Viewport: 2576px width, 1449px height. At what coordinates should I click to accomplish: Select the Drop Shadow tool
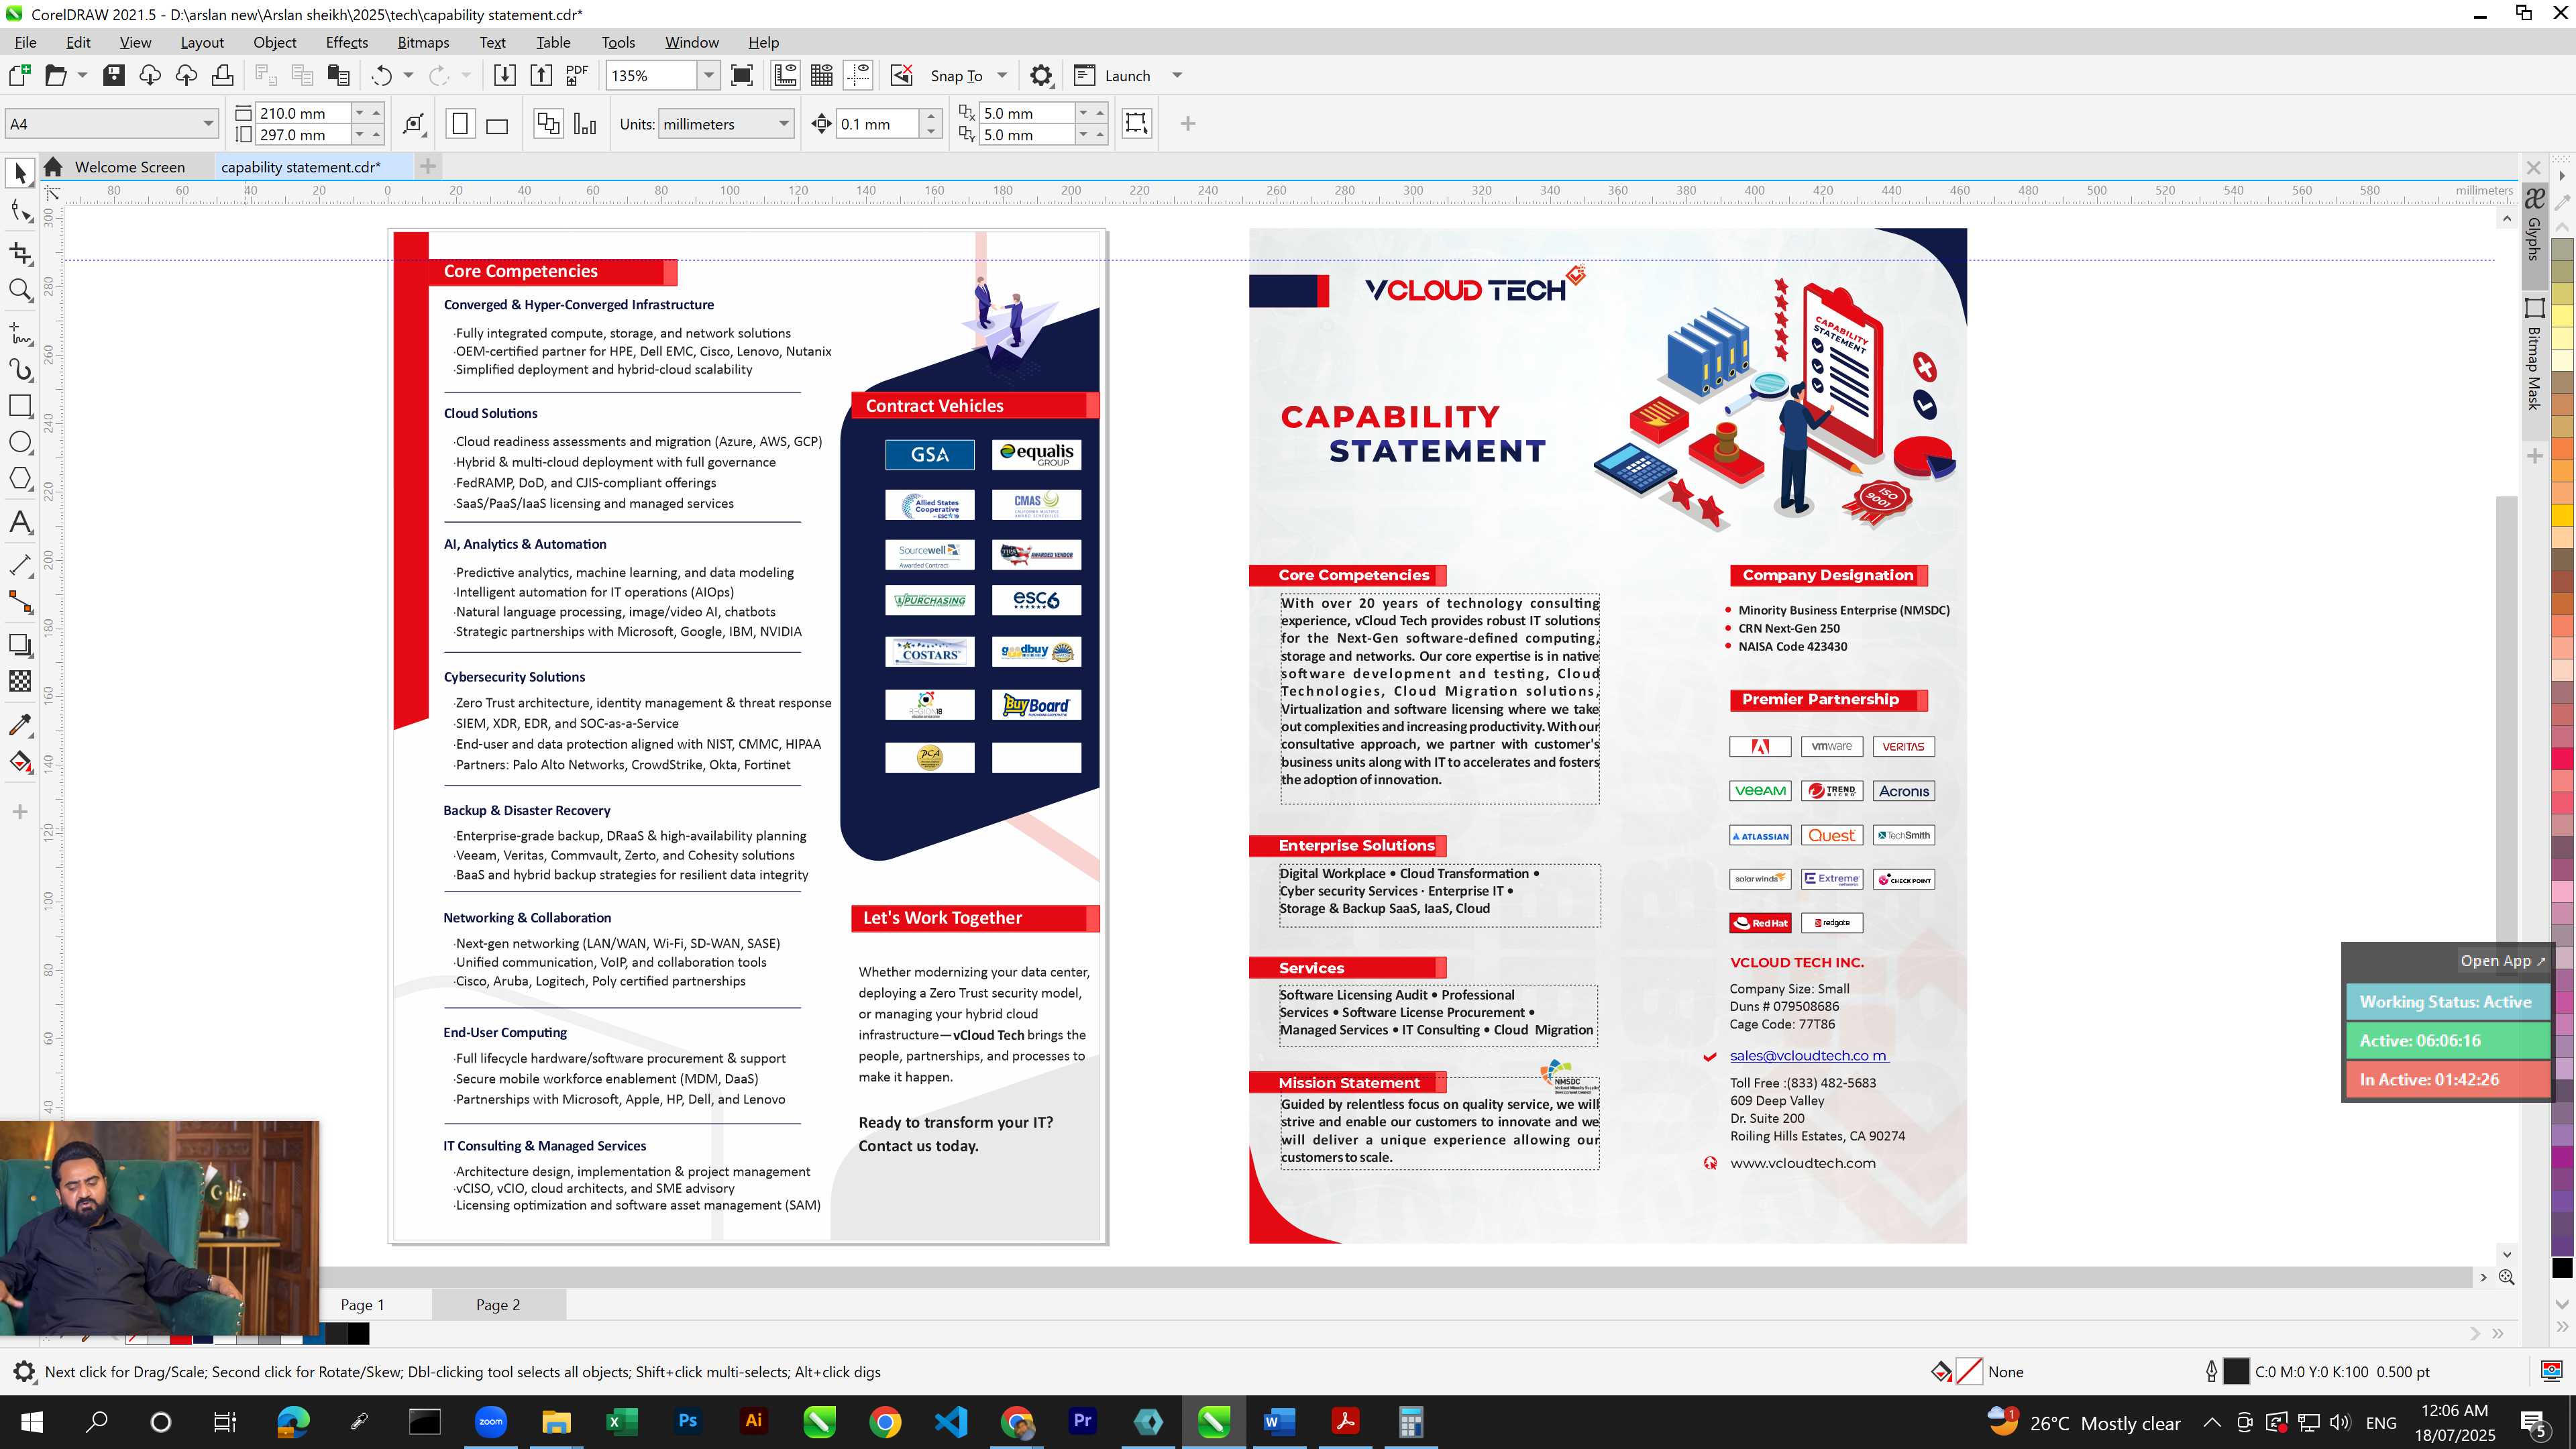pos(20,645)
